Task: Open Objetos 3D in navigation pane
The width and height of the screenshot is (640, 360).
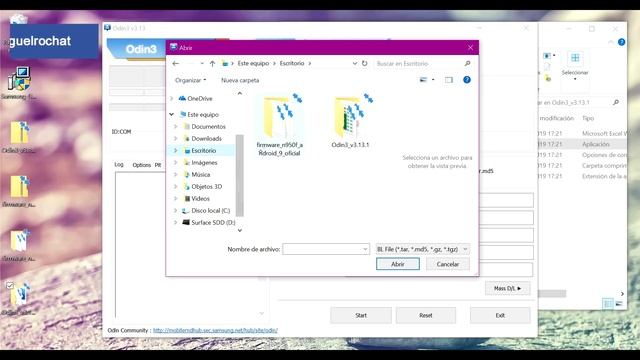Action: [x=207, y=187]
